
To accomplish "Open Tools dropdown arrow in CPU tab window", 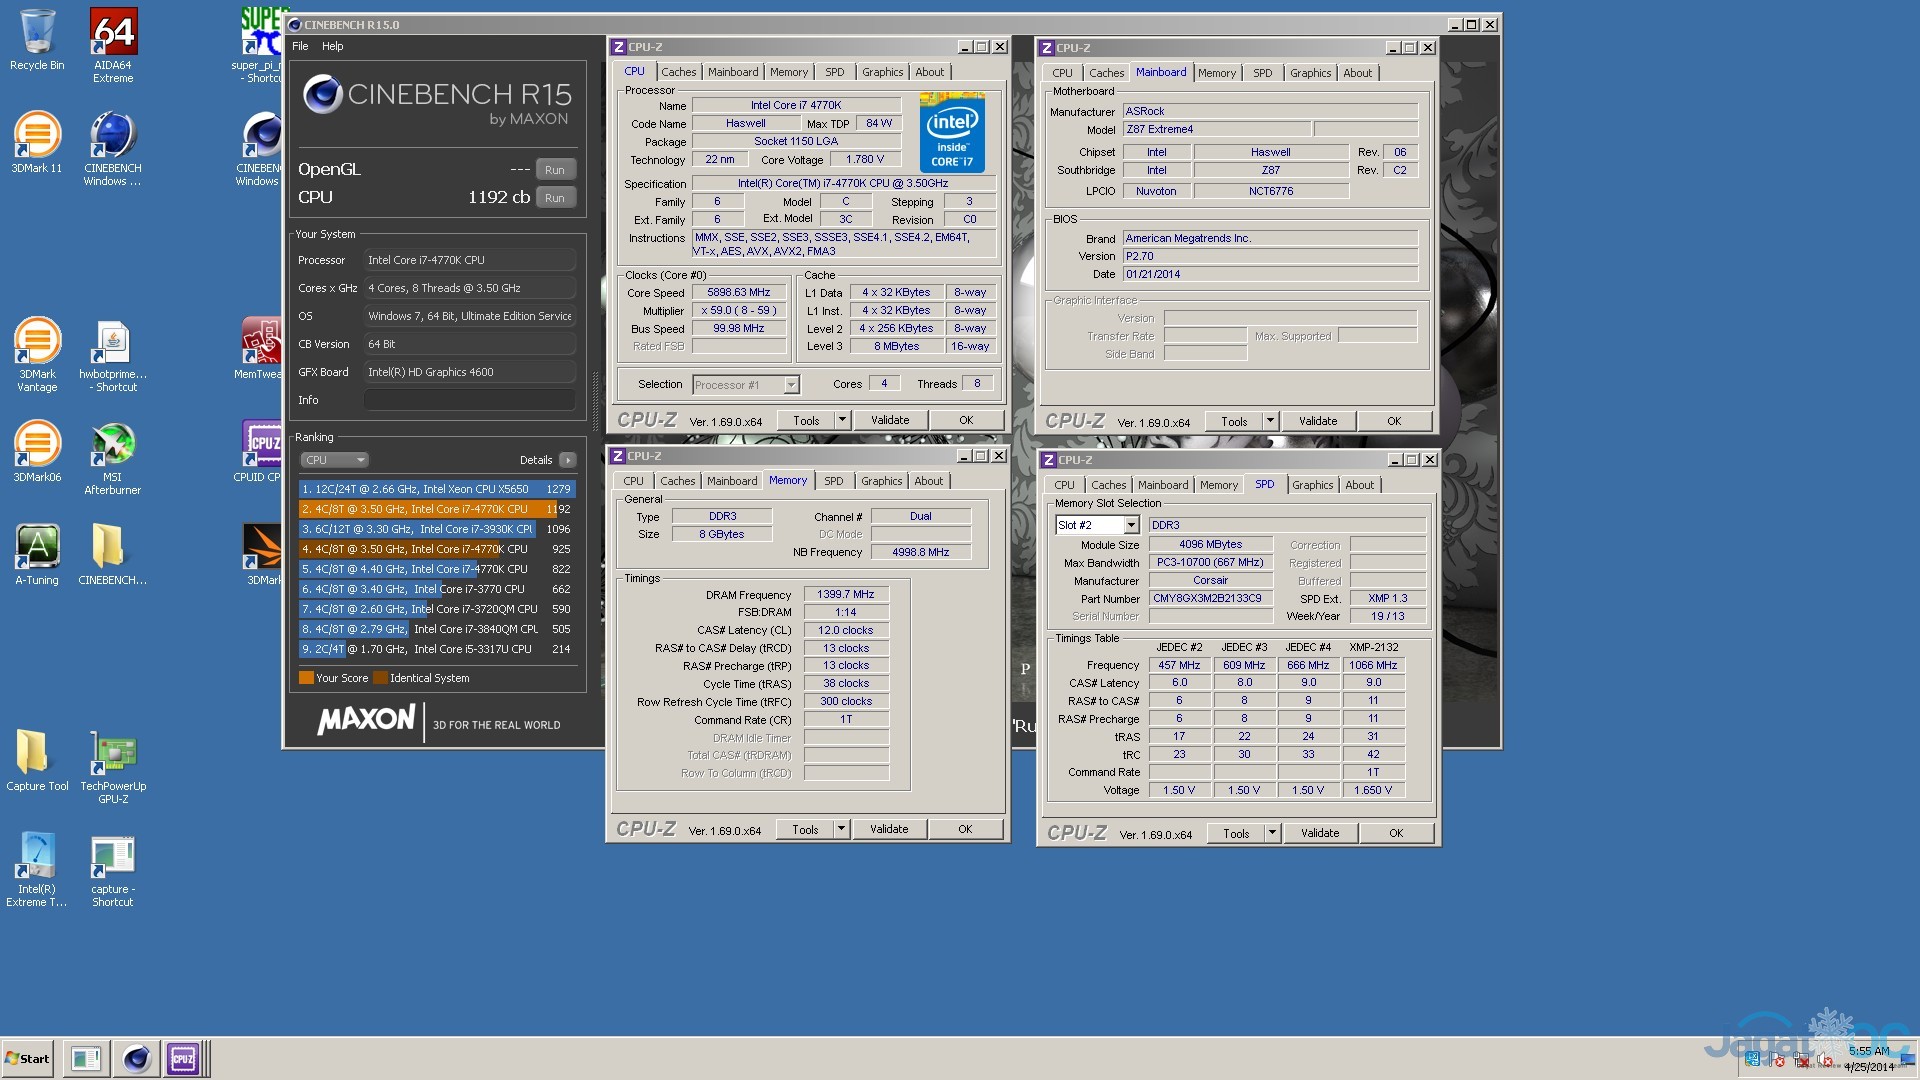I will pyautogui.click(x=842, y=420).
